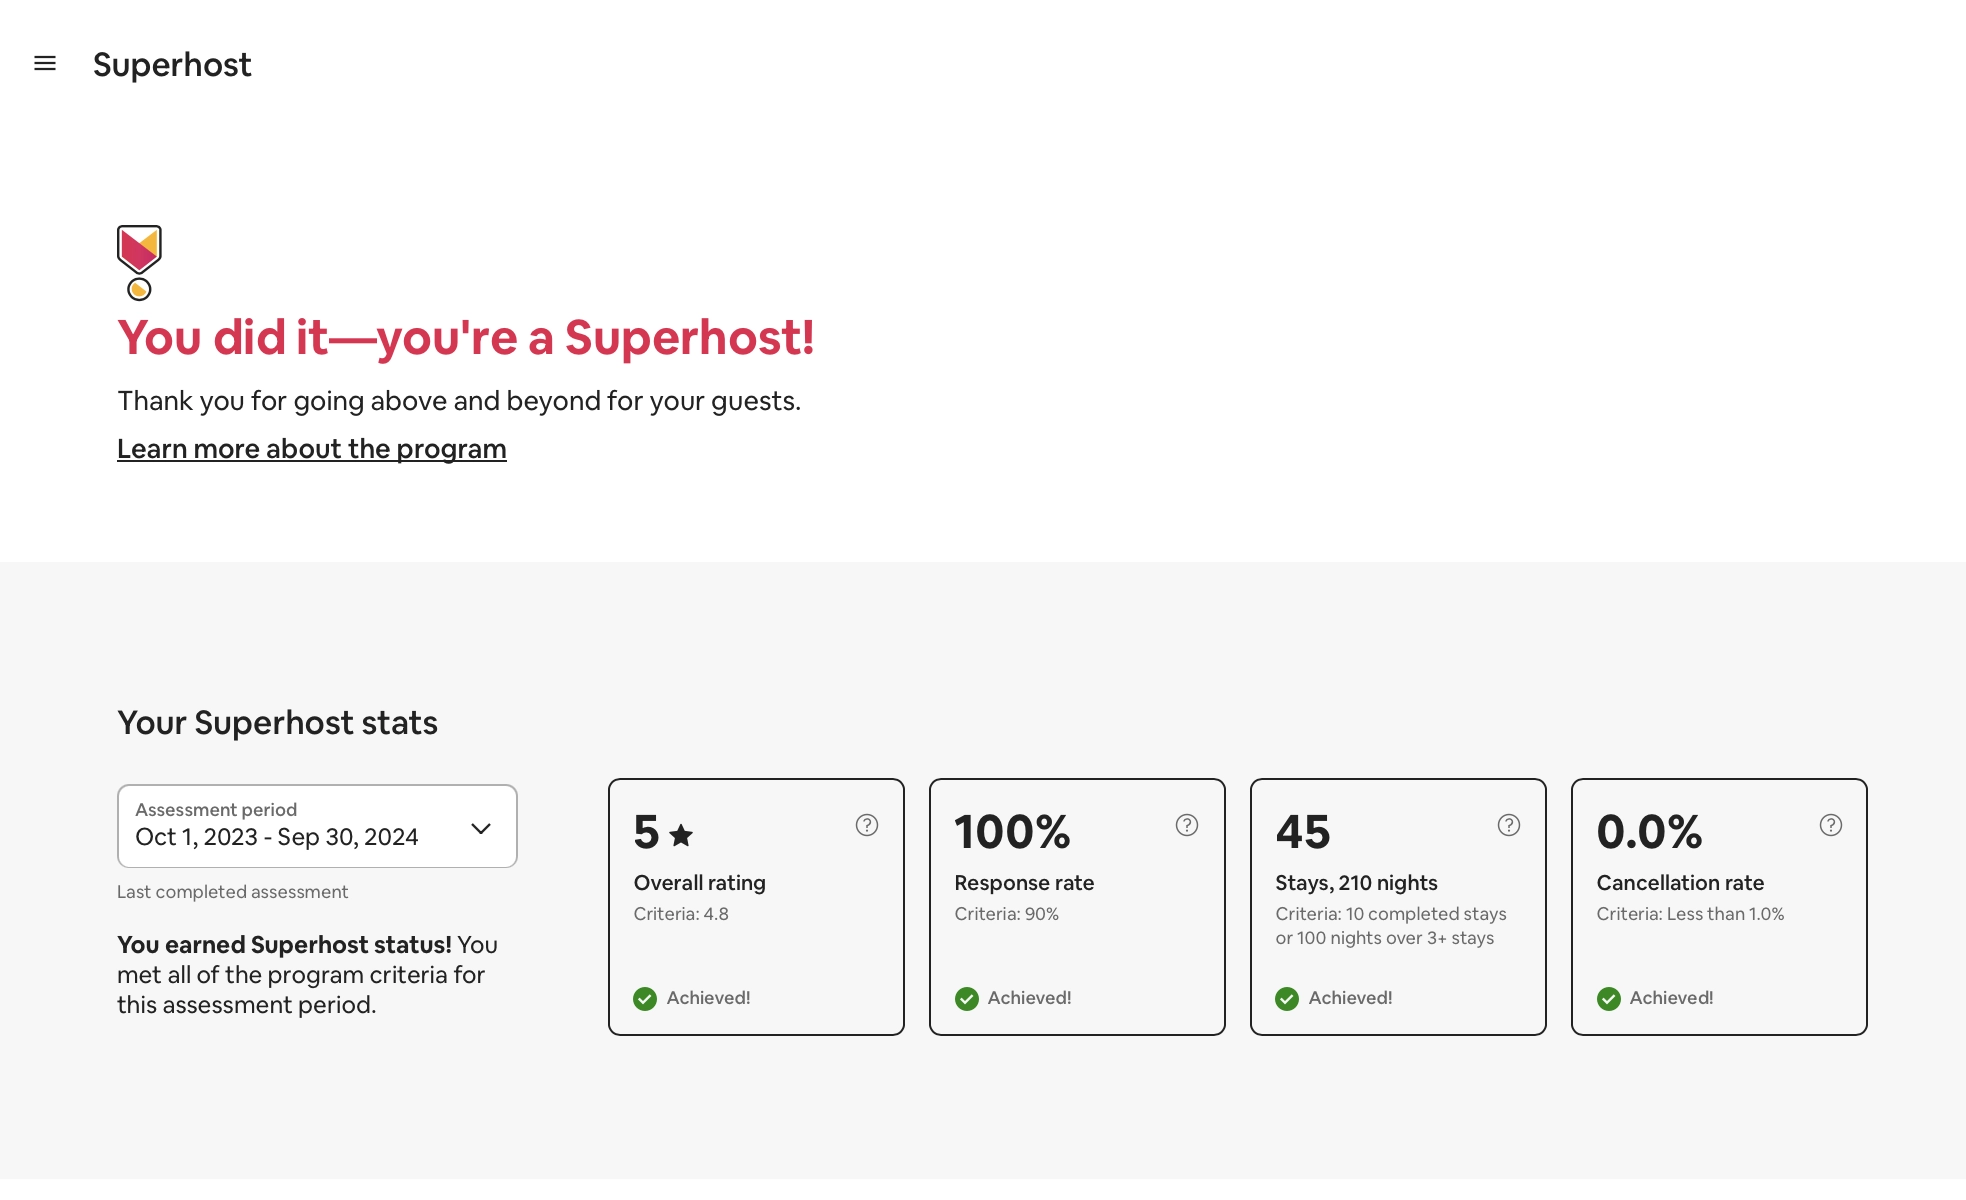Viewport: 1966px width, 1200px height.
Task: Open Learn more about the program link
Action: [311, 449]
